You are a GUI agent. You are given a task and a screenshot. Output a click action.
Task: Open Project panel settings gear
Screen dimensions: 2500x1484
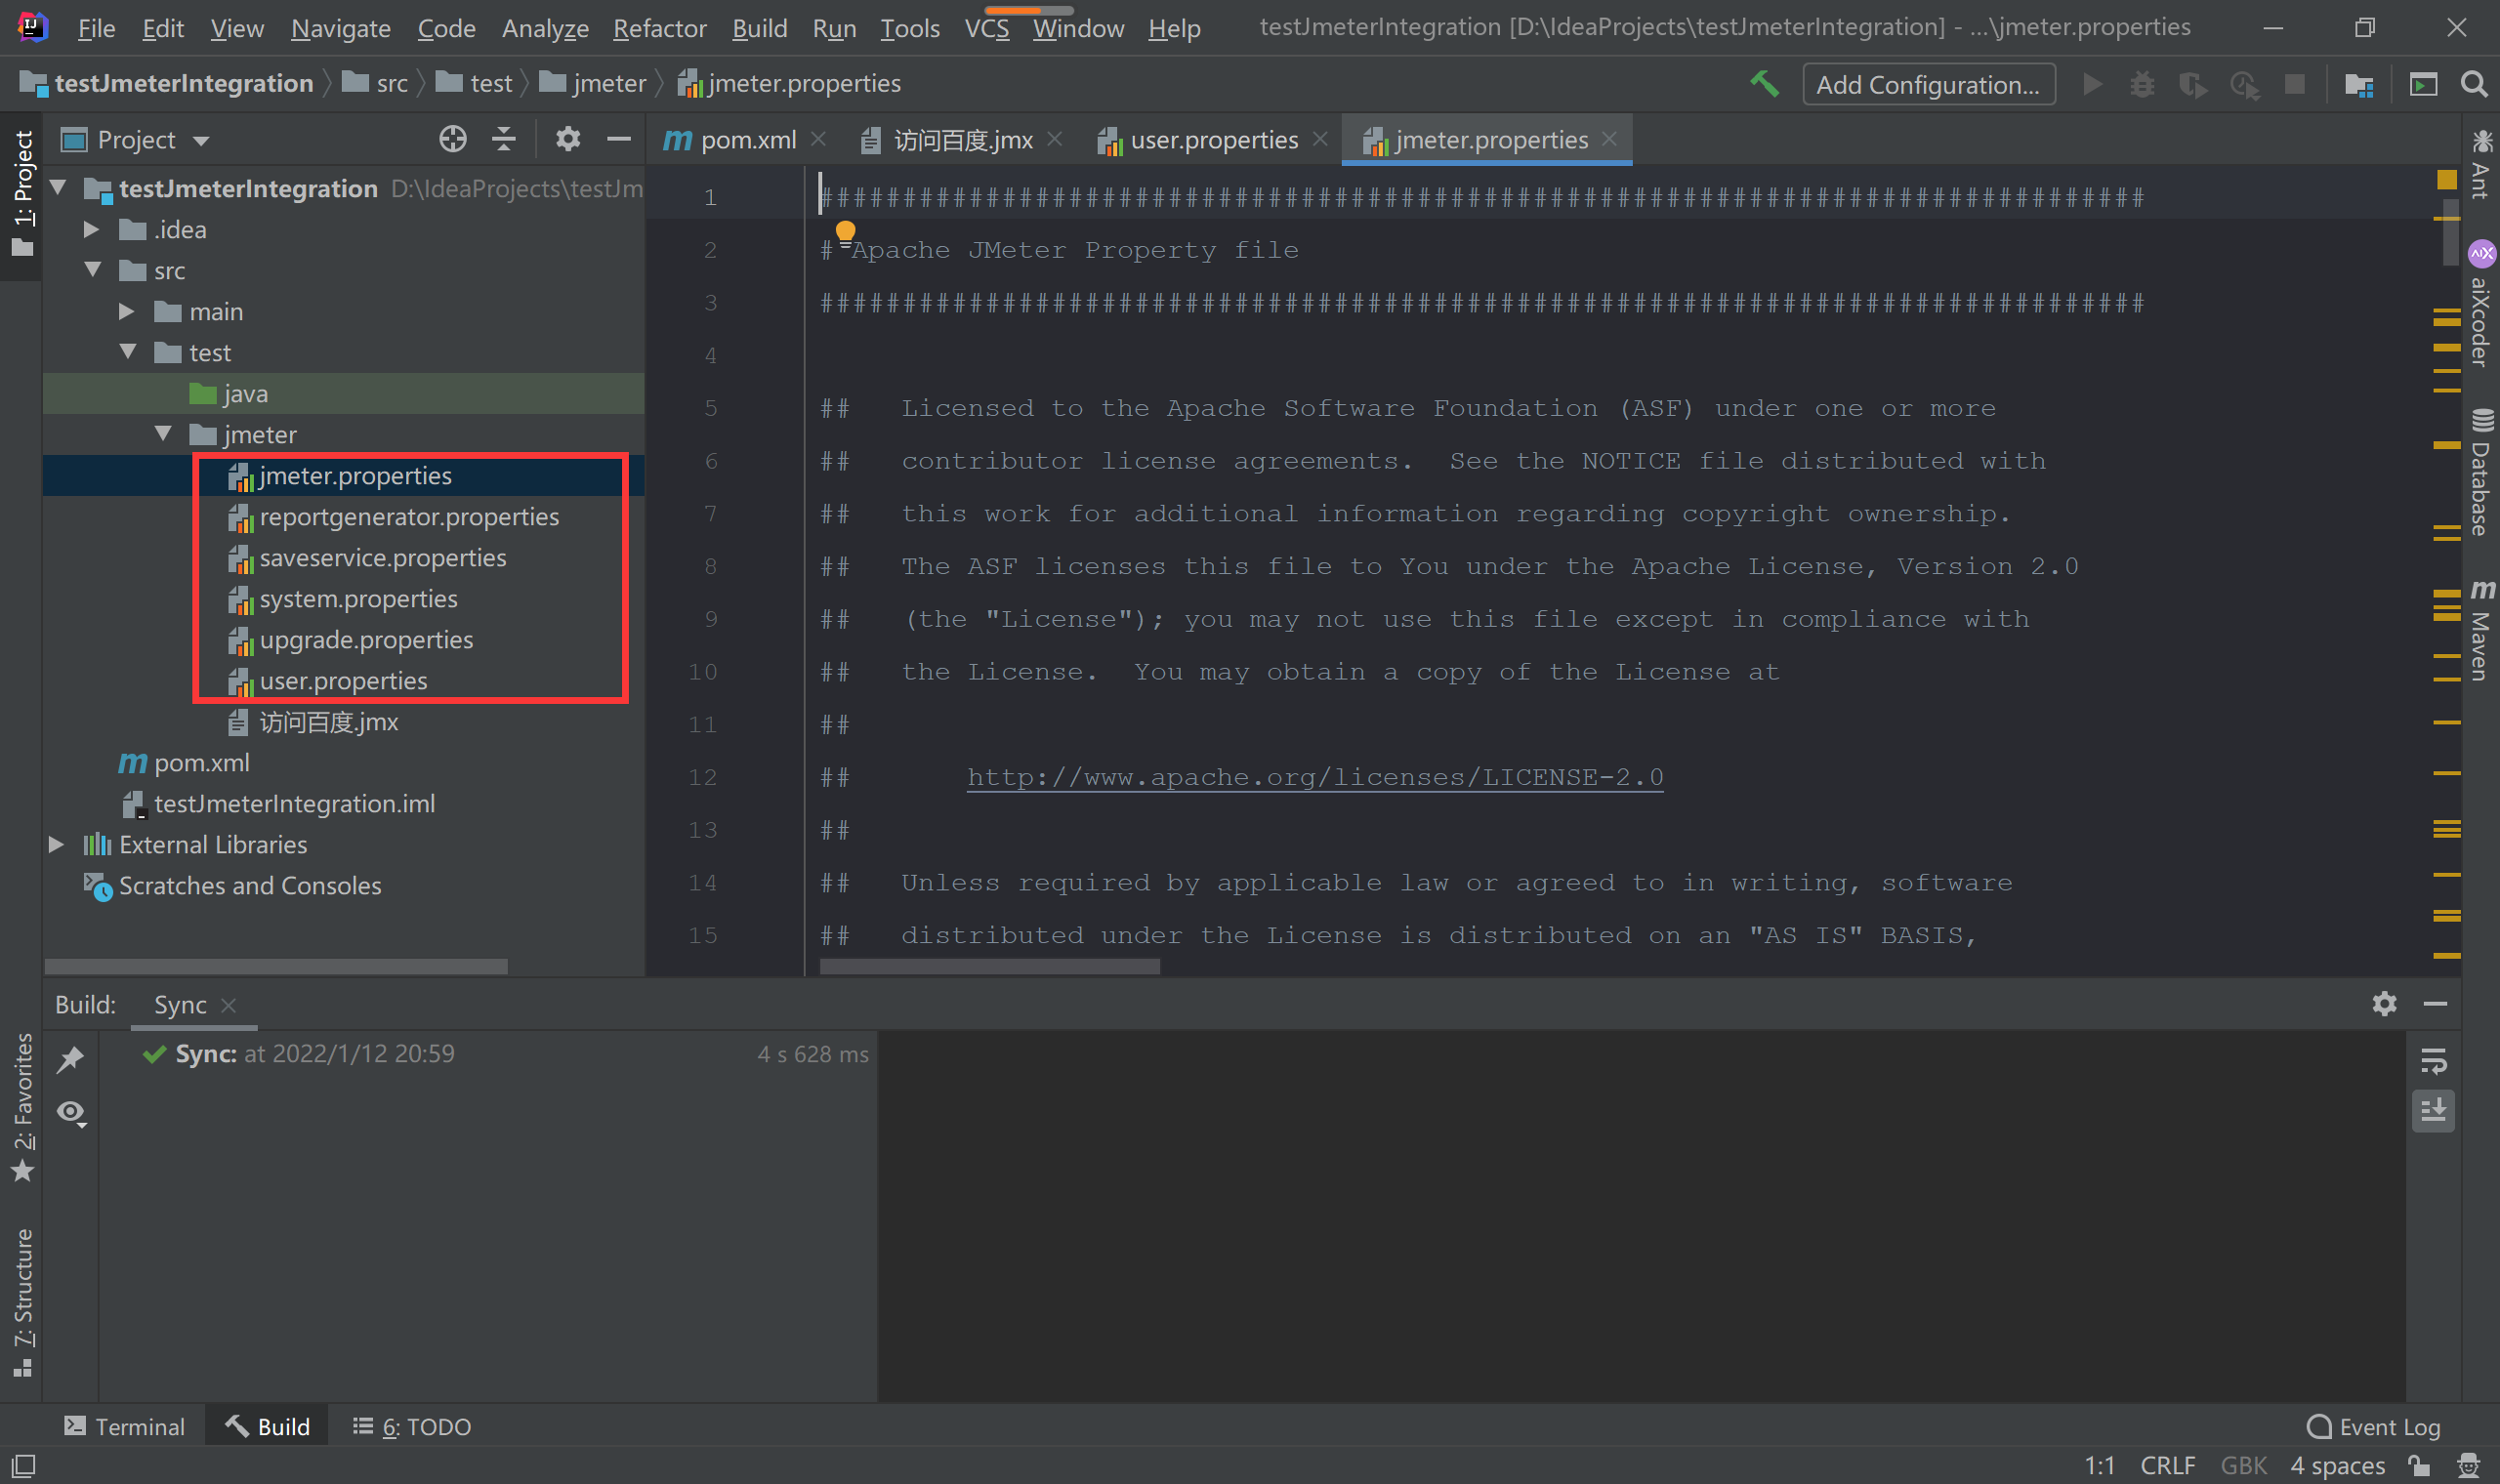pos(567,139)
